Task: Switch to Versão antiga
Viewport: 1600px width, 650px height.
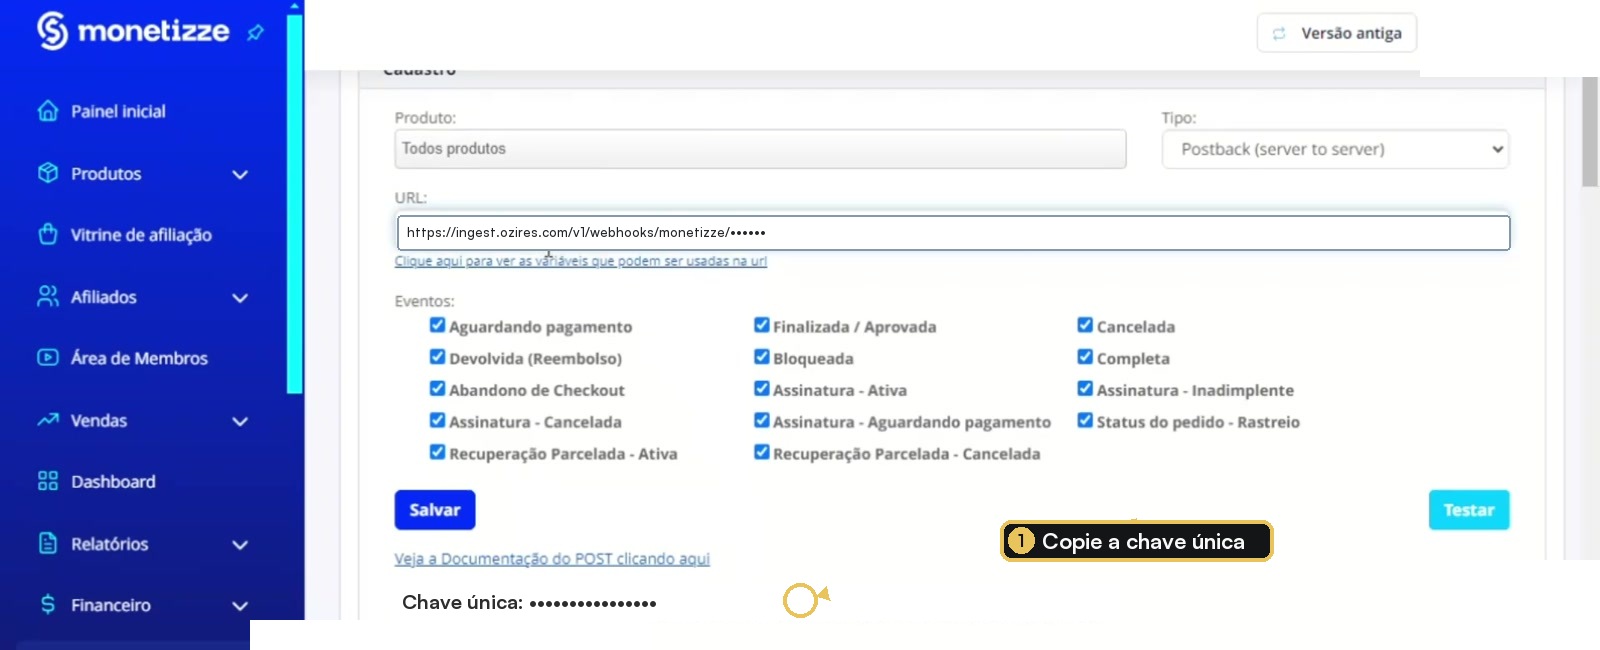Action: click(1337, 33)
